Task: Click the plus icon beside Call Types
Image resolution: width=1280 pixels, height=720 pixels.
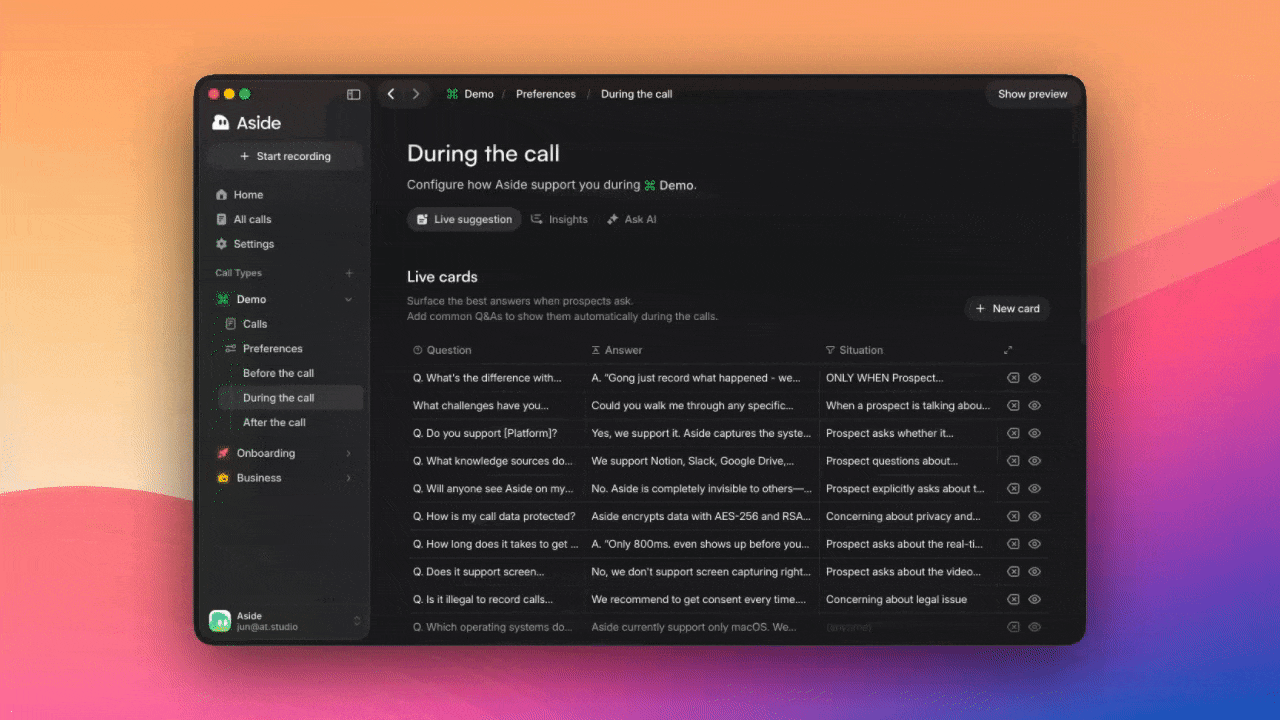Action: pyautogui.click(x=349, y=273)
